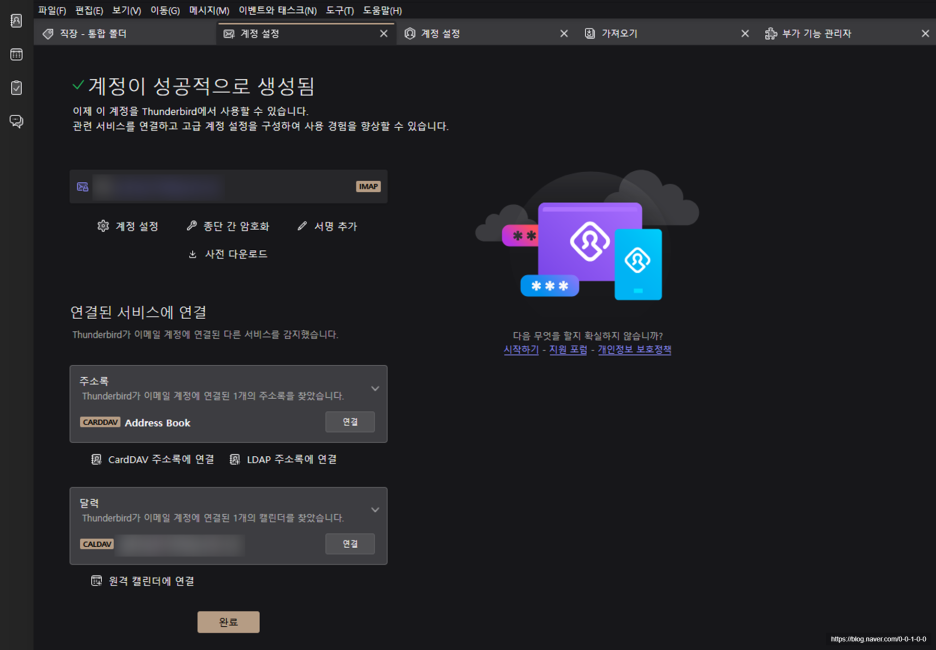Open 계정 설정 for the new account
This screenshot has width=936, height=650.
pos(128,226)
